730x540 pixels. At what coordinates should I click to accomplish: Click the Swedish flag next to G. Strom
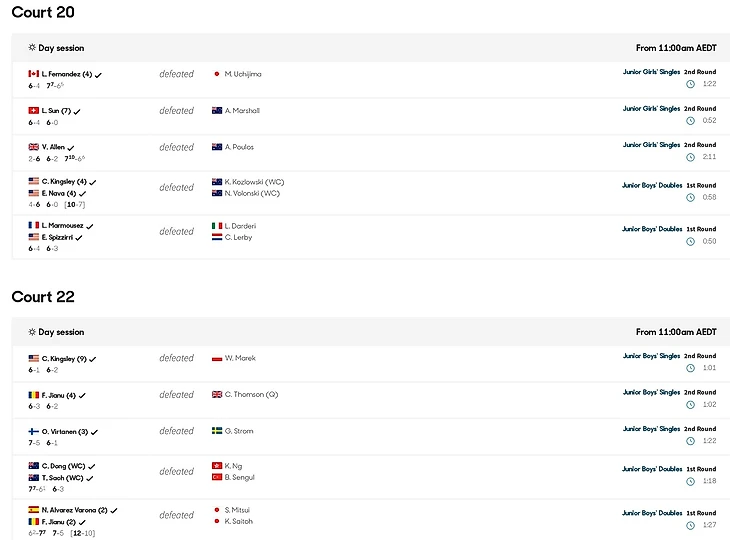tap(217, 431)
